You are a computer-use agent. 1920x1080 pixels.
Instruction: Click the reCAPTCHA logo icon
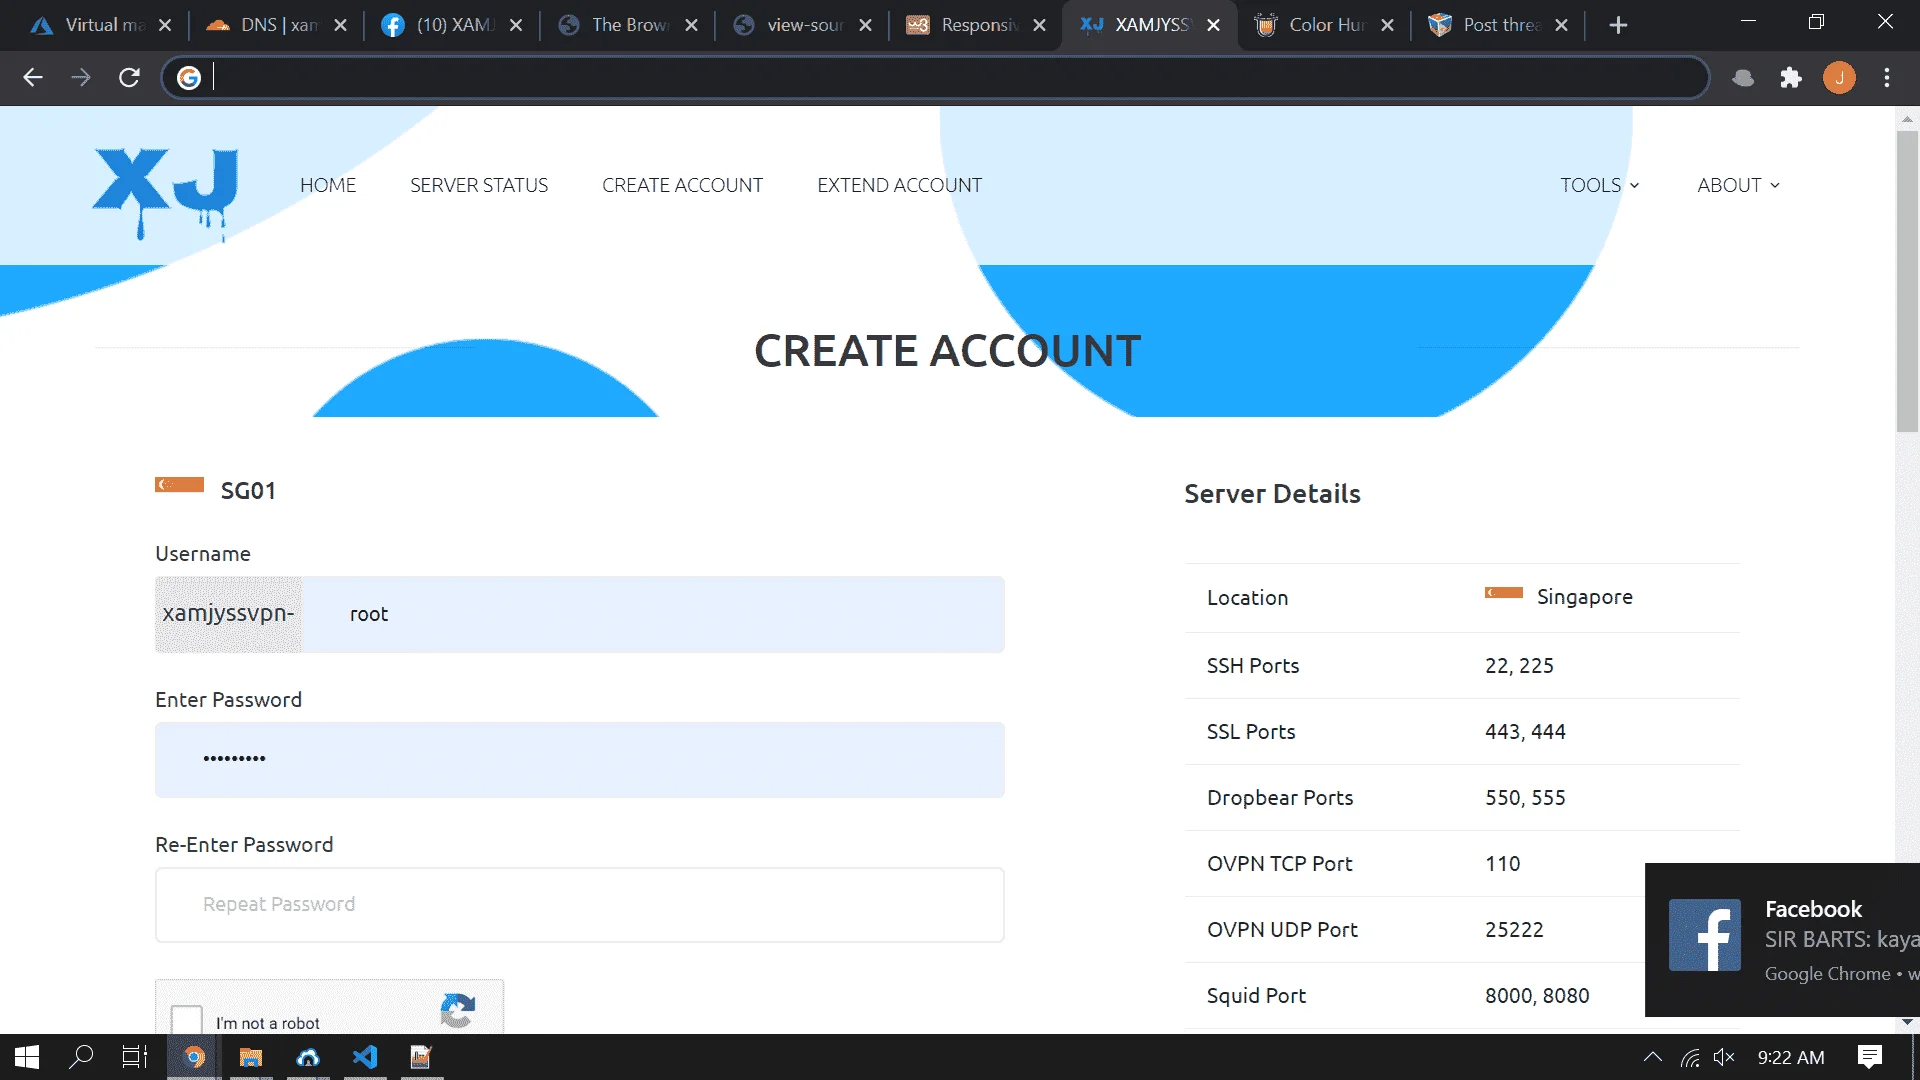(458, 1011)
